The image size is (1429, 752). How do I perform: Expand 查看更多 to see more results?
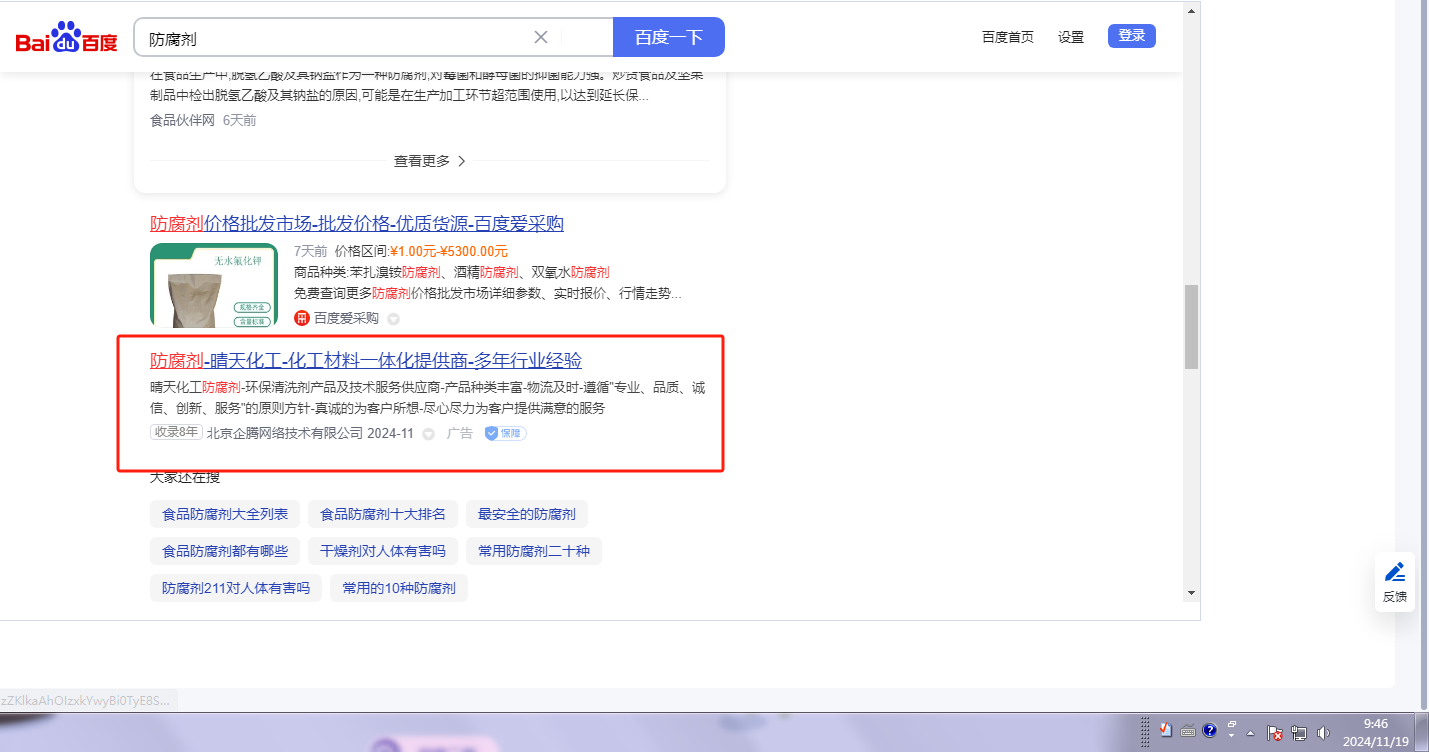coord(430,161)
